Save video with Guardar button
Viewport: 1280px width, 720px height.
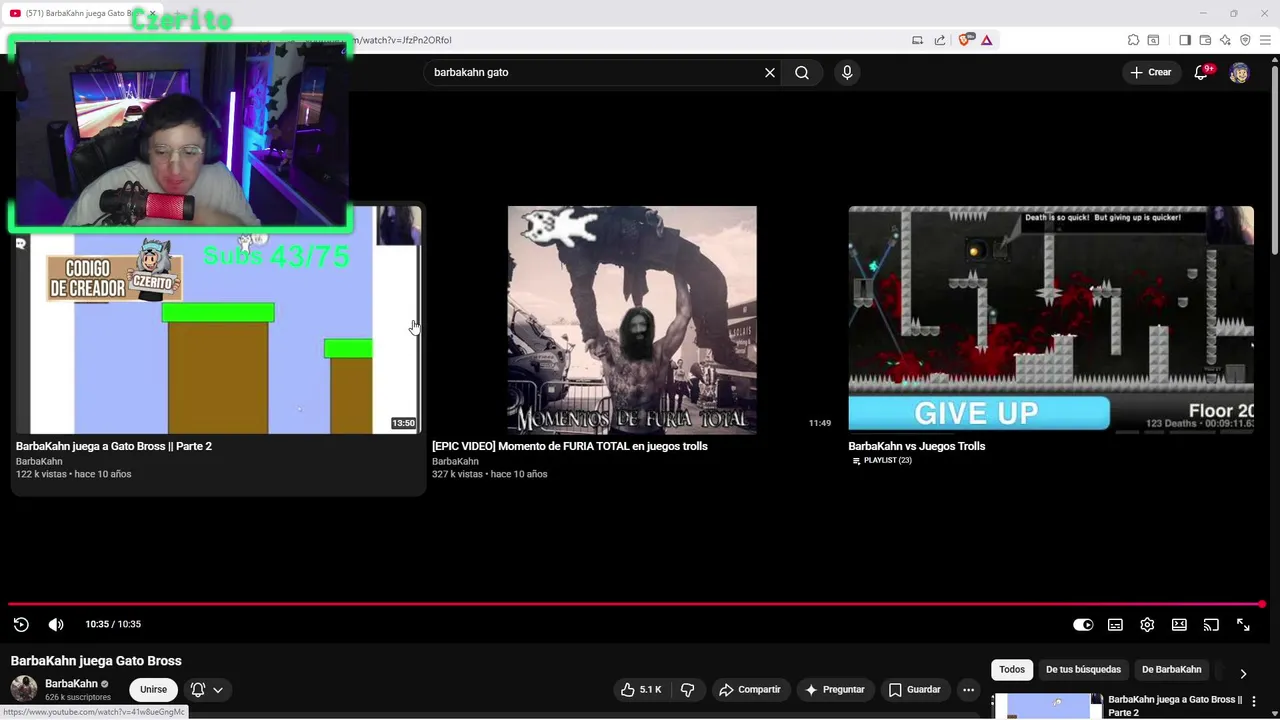(914, 689)
